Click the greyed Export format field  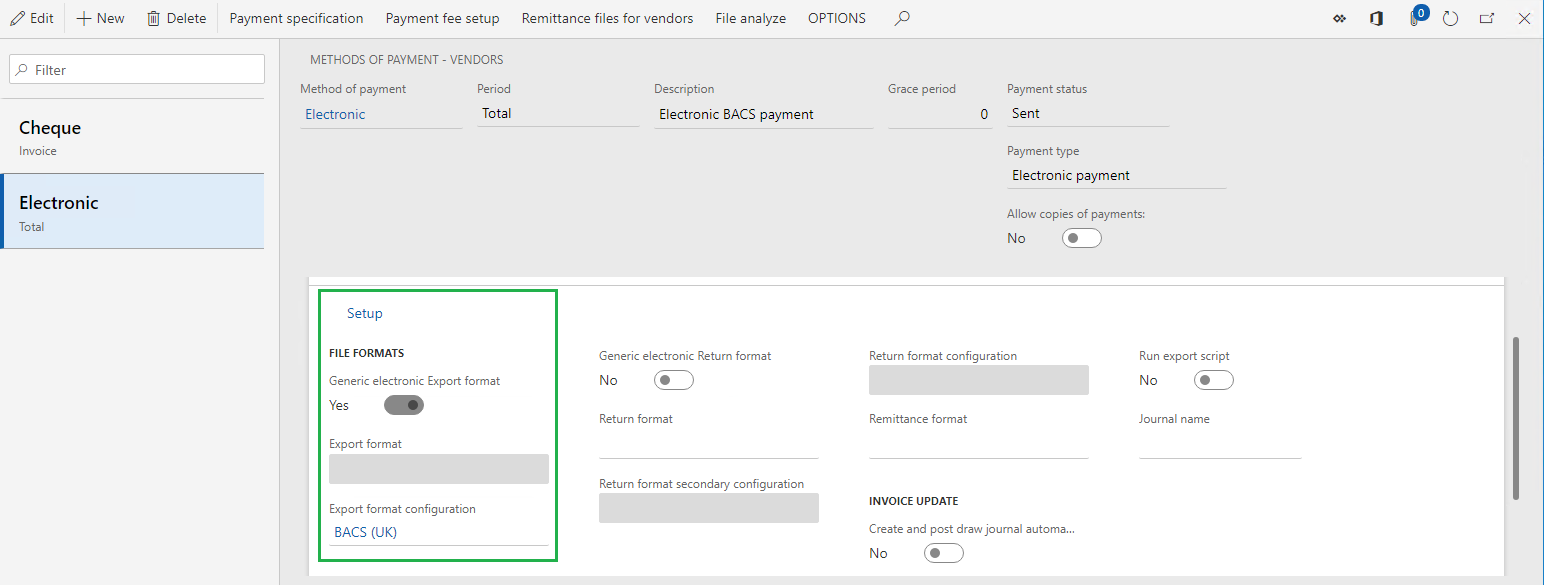pyautogui.click(x=439, y=469)
